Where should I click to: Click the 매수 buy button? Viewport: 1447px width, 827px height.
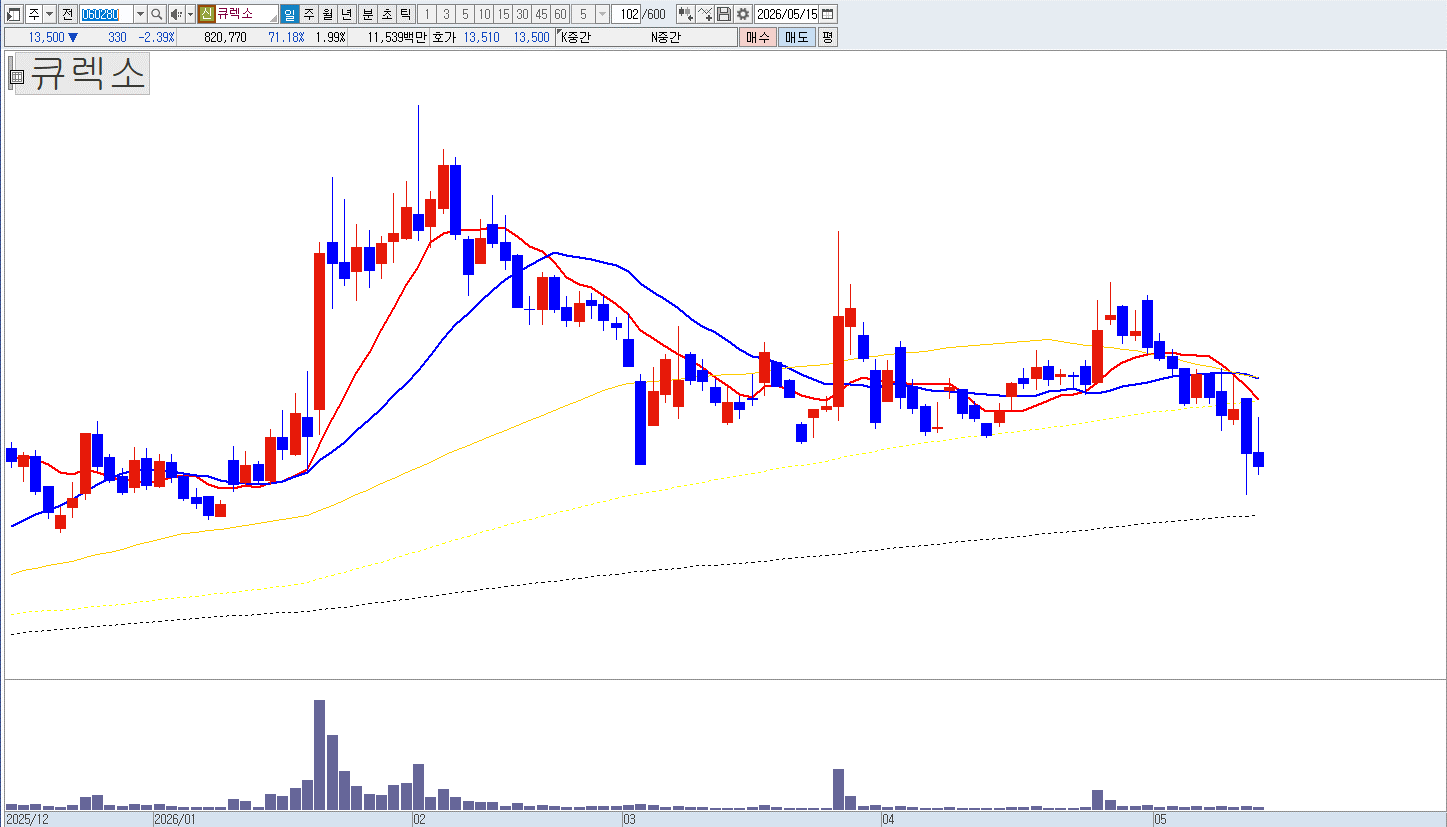(x=757, y=38)
